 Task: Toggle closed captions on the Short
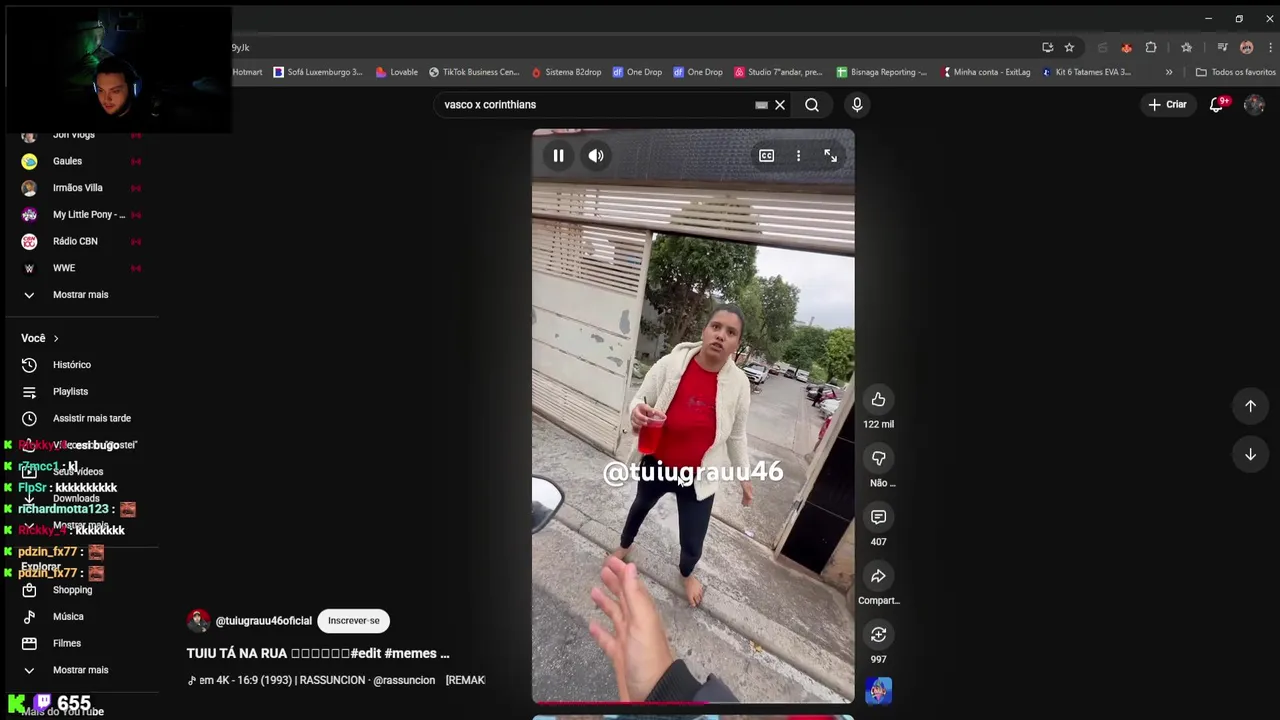coord(766,156)
